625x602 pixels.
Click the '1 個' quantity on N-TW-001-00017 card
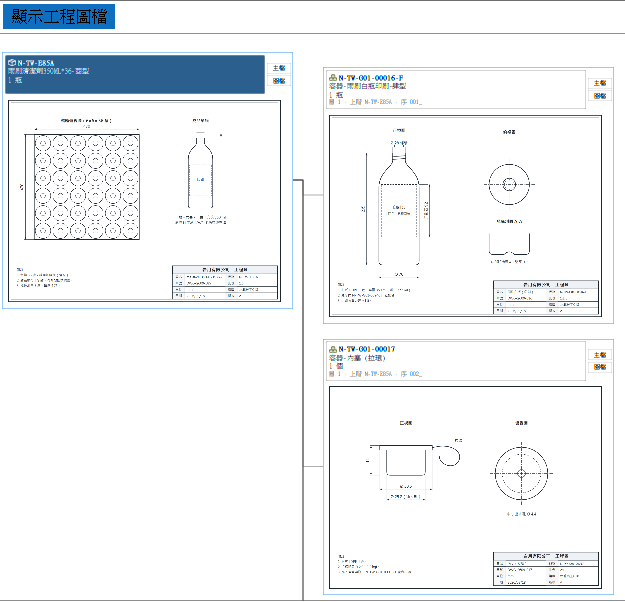coord(336,366)
